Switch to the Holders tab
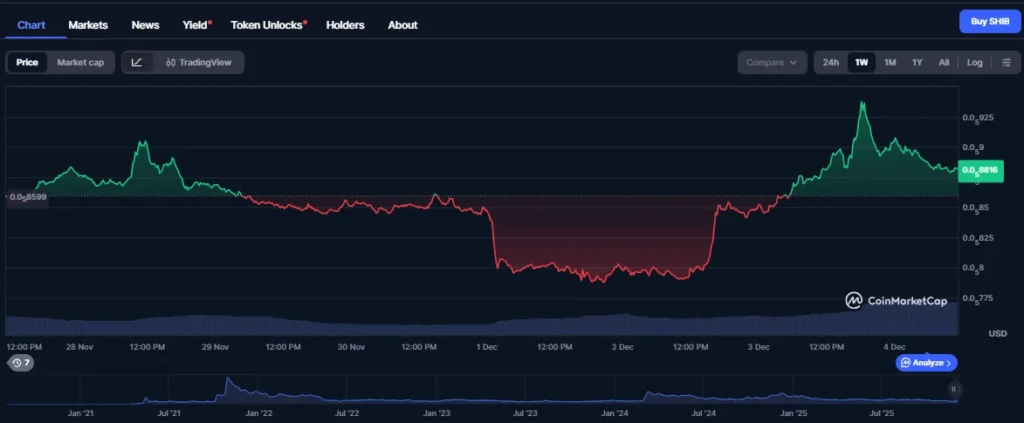The height and width of the screenshot is (423, 1024). point(345,25)
